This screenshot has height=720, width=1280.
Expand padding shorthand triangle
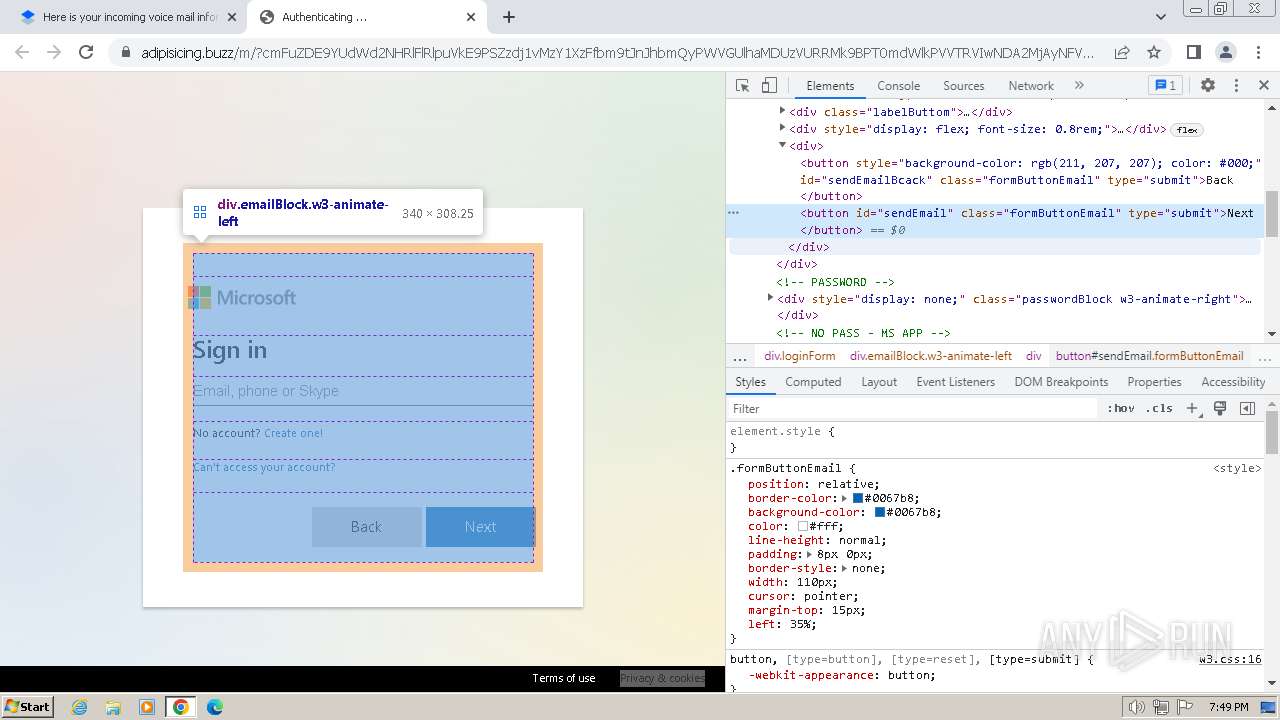810,555
